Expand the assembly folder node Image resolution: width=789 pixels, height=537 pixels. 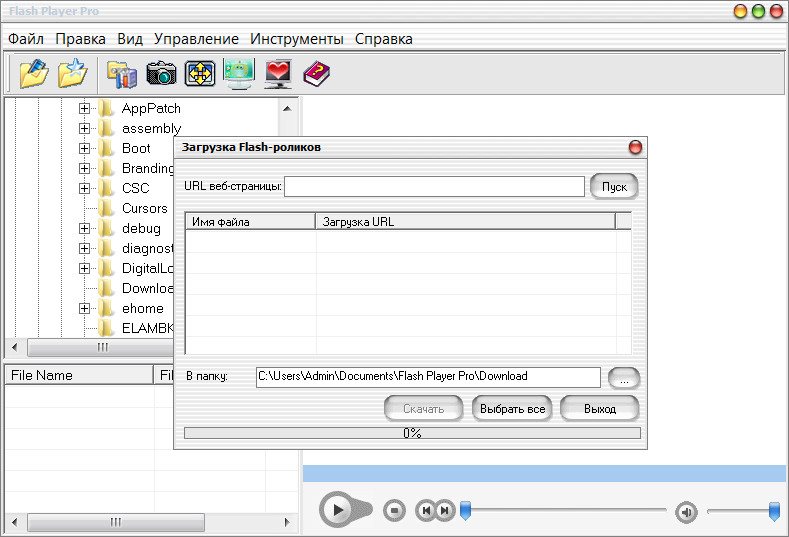tap(84, 128)
